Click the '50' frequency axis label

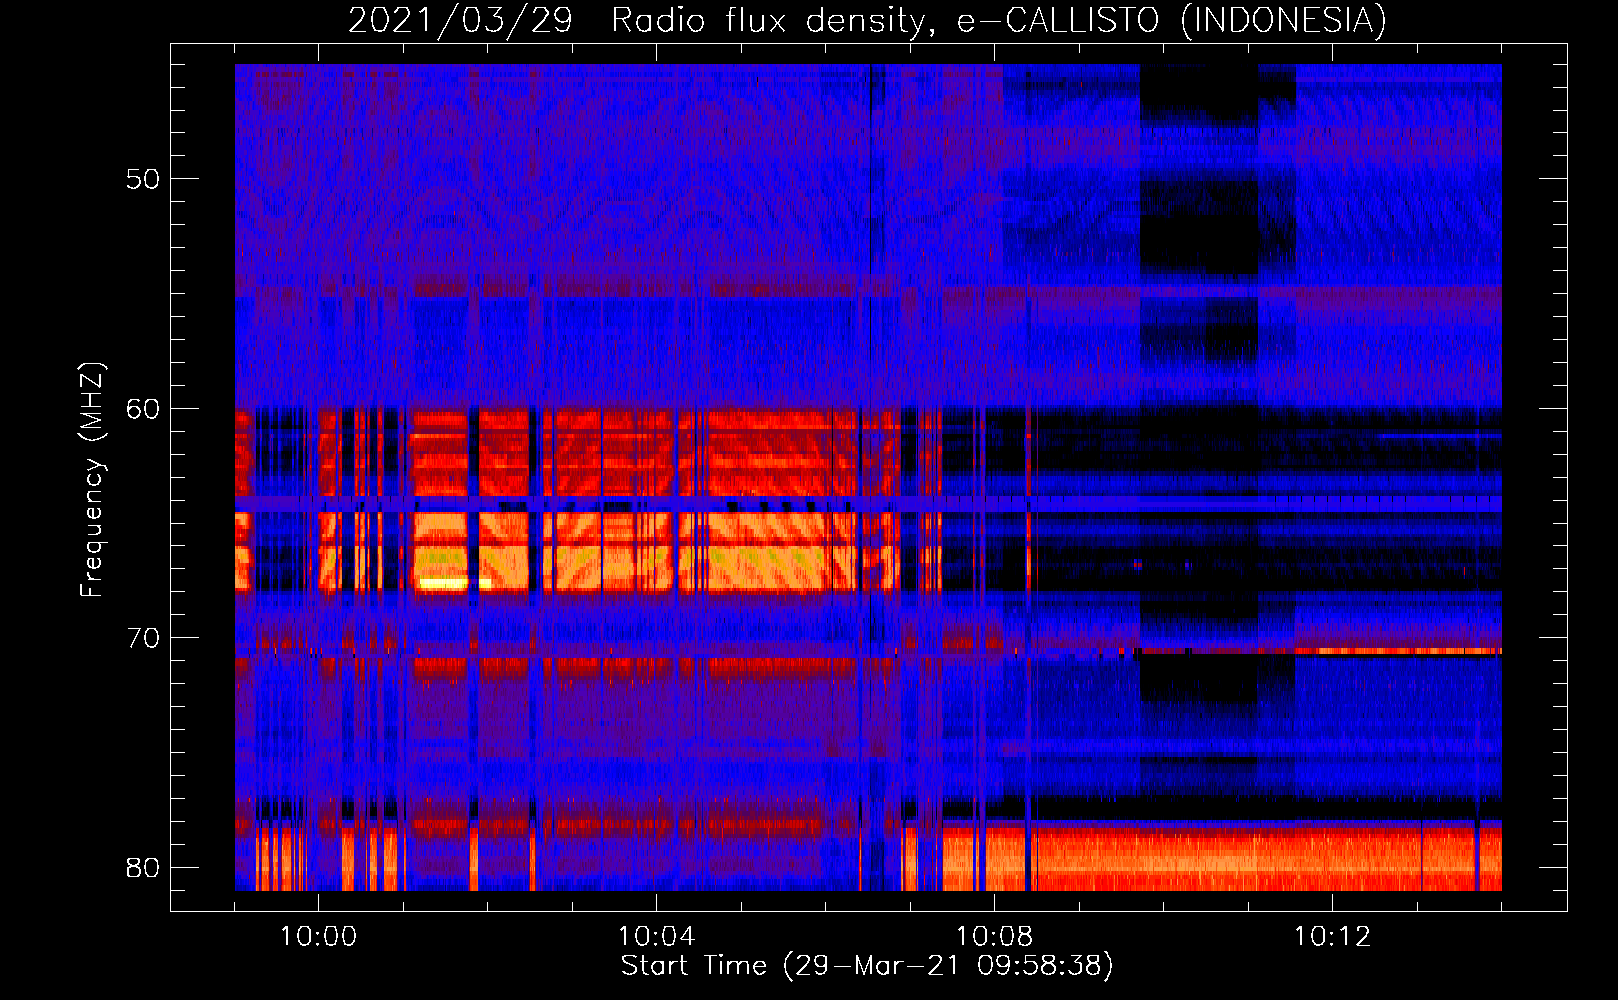tap(143, 179)
